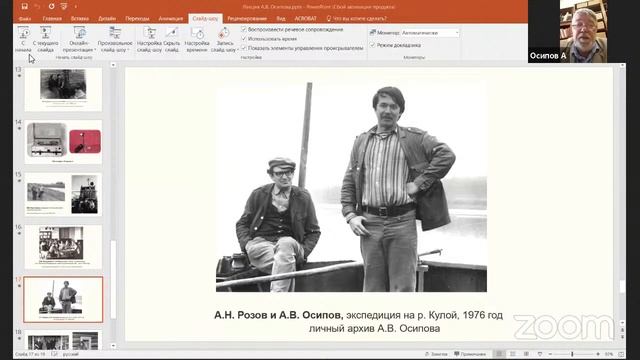Click zoom in plus button
Image resolution: width=640 pixels, height=360 pixels.
(598, 354)
